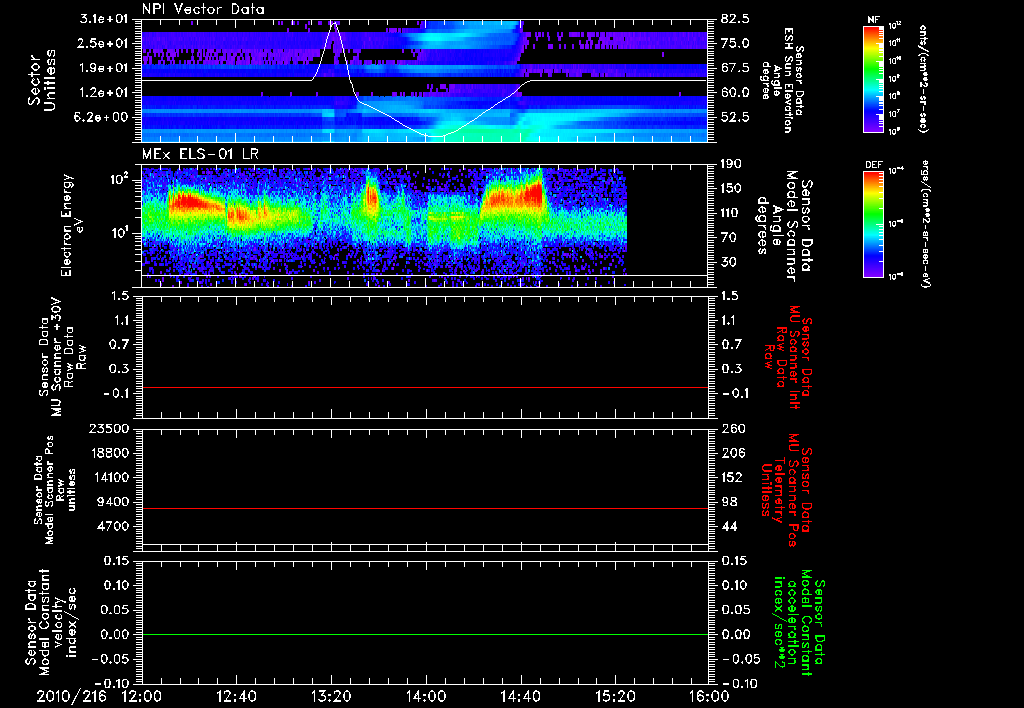Click the 'Model Scanner Angle degrees' axis label
The height and width of the screenshot is (708, 1024).
pyautogui.click(x=784, y=226)
